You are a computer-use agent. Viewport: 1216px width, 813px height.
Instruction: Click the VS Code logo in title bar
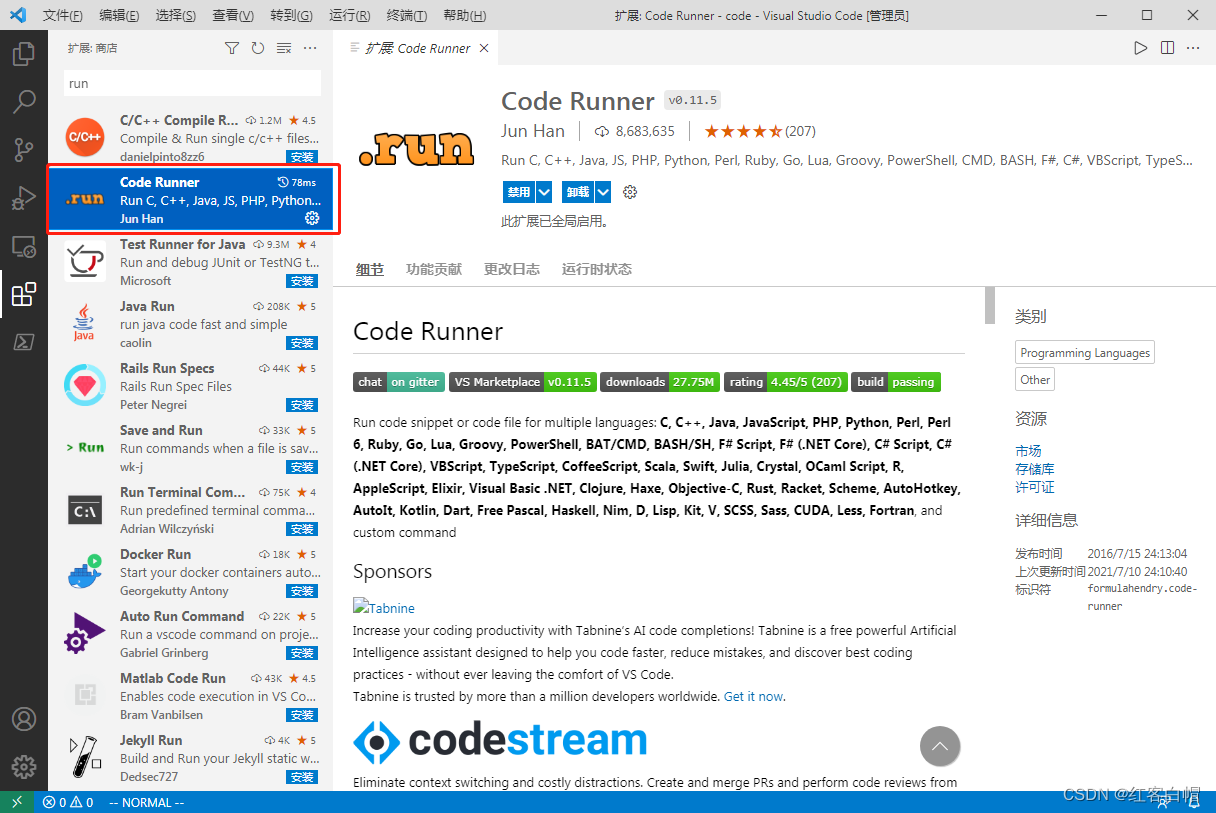[x=18, y=15]
